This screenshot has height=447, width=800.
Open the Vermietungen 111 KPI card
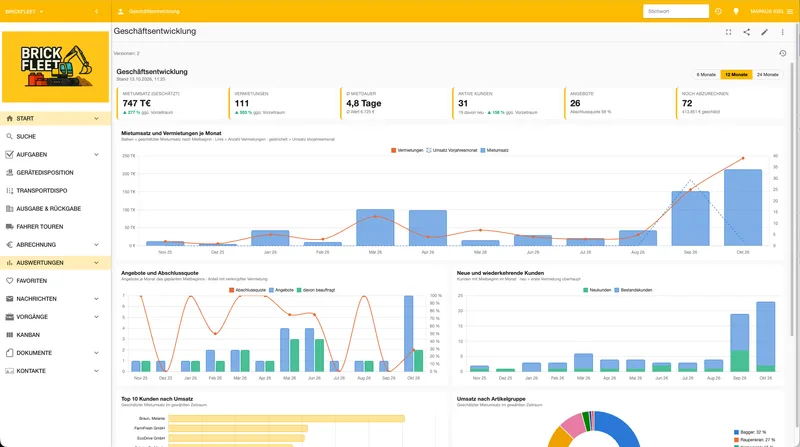(x=284, y=104)
